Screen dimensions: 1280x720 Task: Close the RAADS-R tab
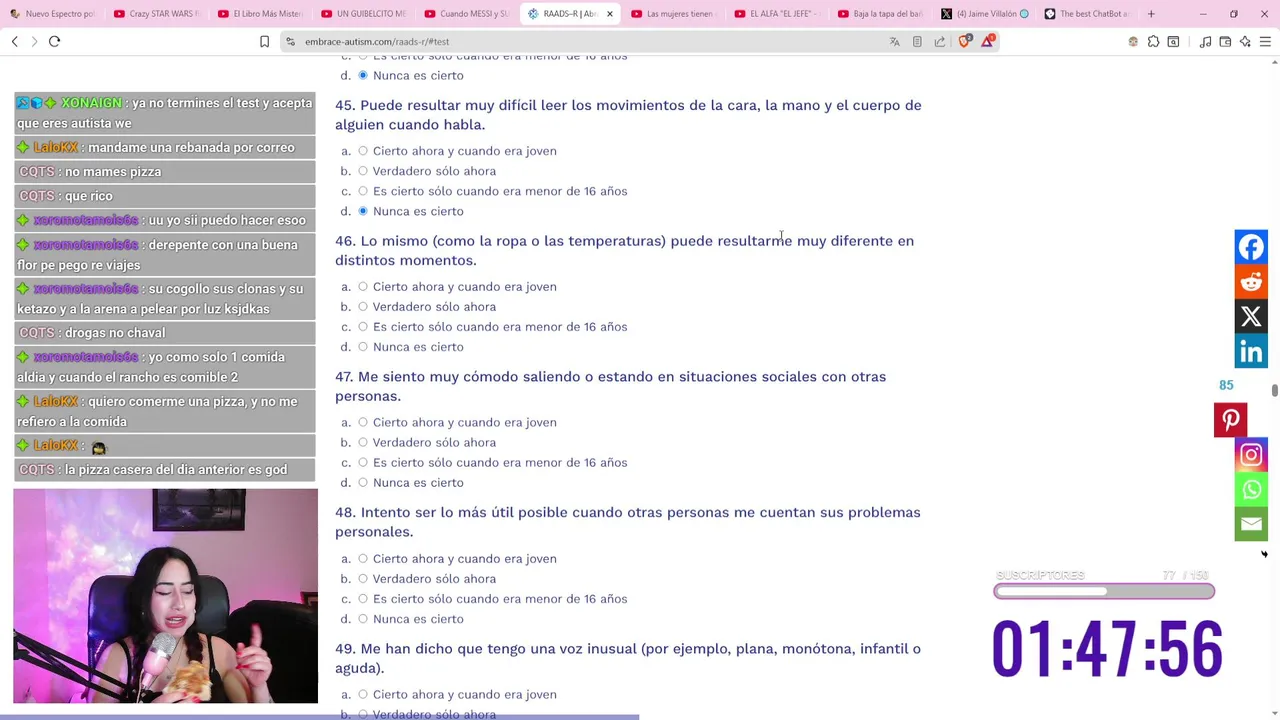tap(609, 14)
